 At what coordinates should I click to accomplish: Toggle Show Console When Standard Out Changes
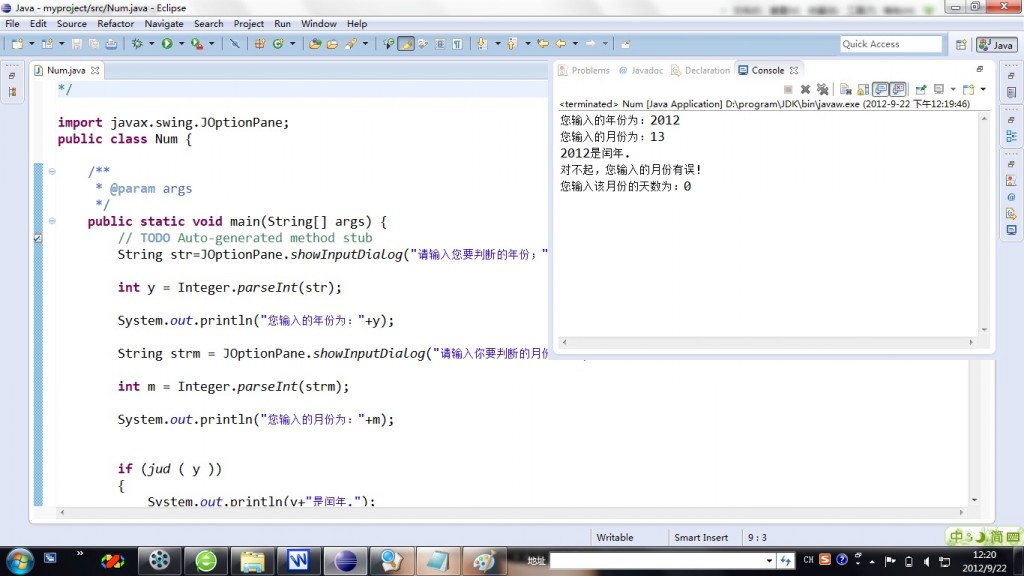[x=880, y=89]
